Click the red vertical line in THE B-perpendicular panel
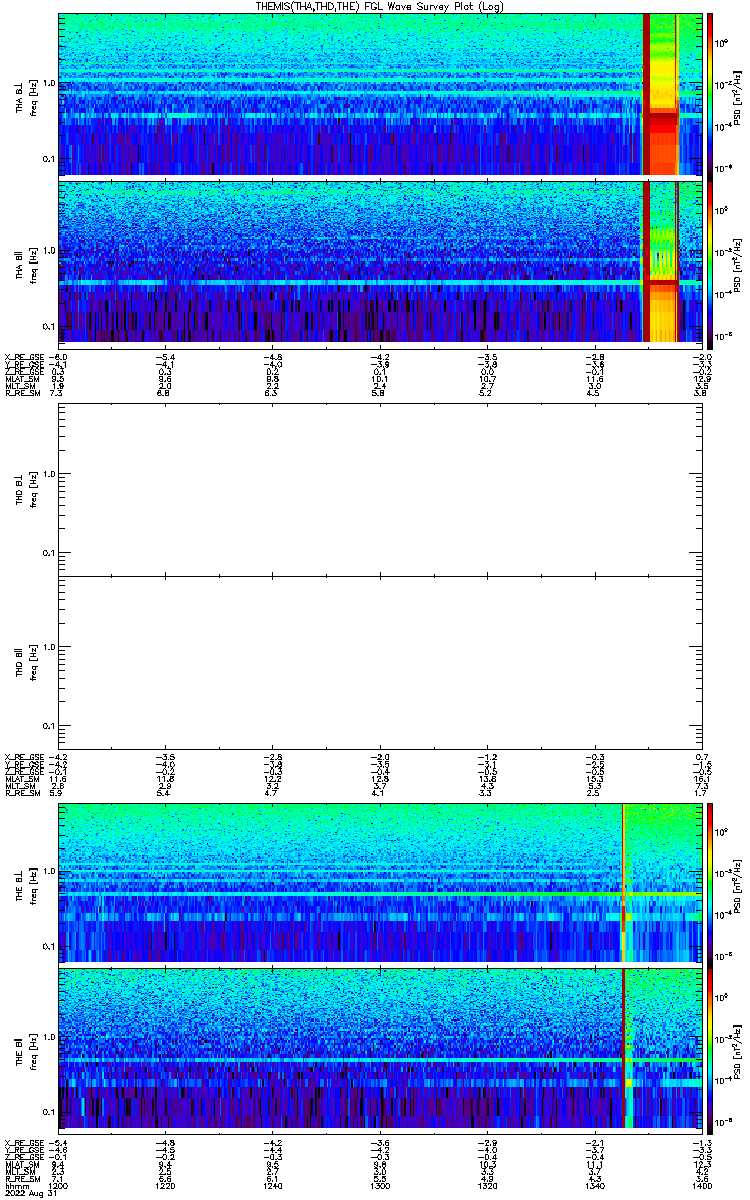The image size is (750, 1200). 623,882
